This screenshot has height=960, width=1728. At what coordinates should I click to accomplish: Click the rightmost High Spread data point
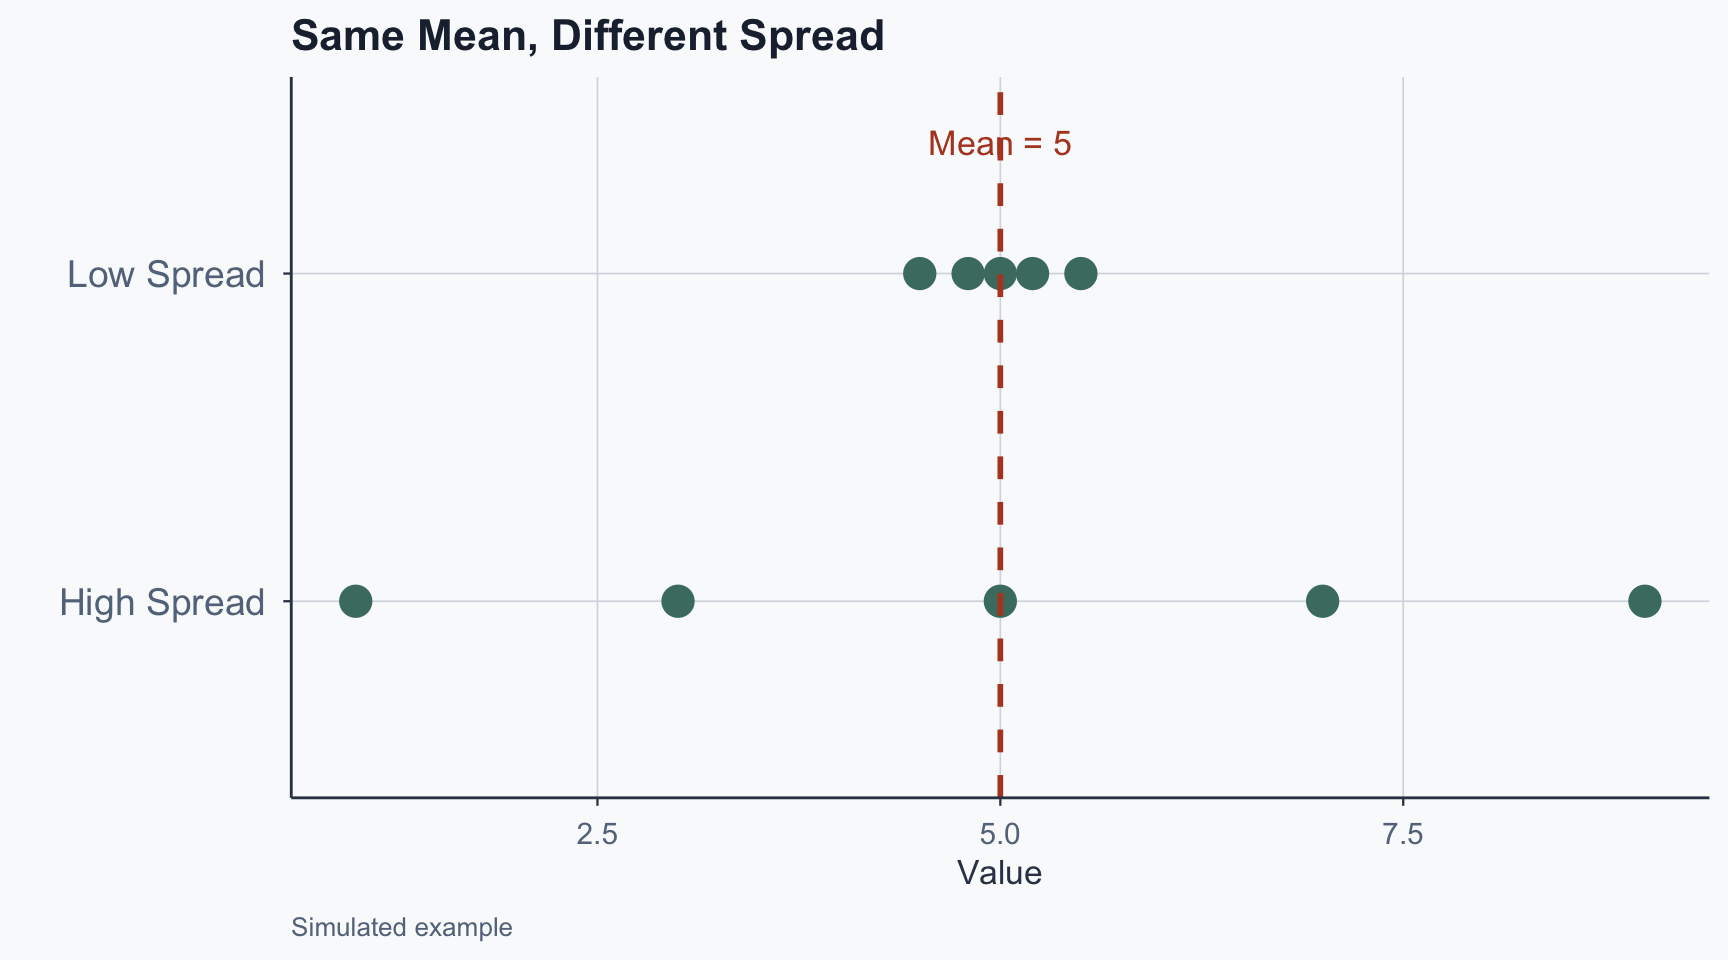pos(1644,601)
